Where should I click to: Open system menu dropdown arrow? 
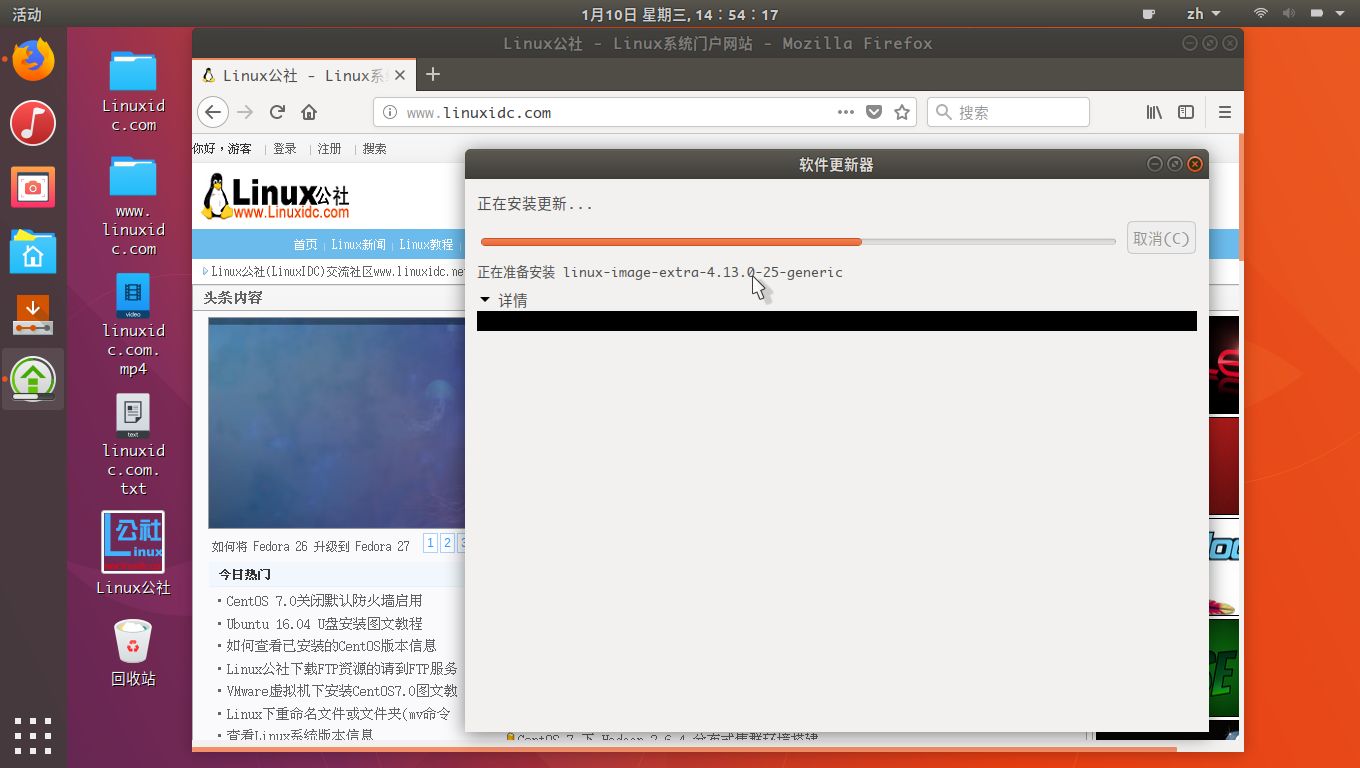1342,14
